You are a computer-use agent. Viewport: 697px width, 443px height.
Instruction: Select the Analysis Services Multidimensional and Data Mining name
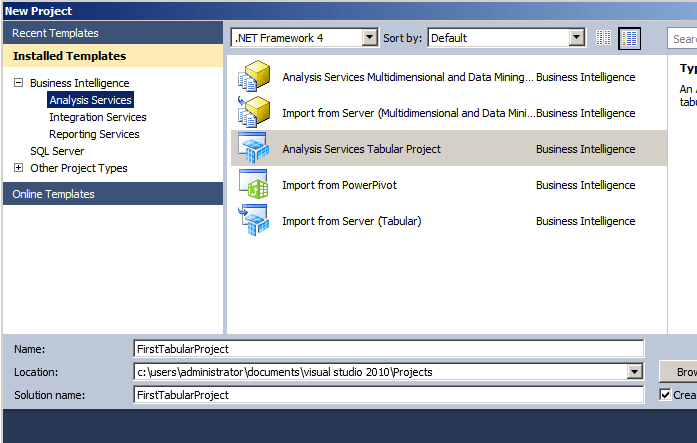tap(408, 77)
